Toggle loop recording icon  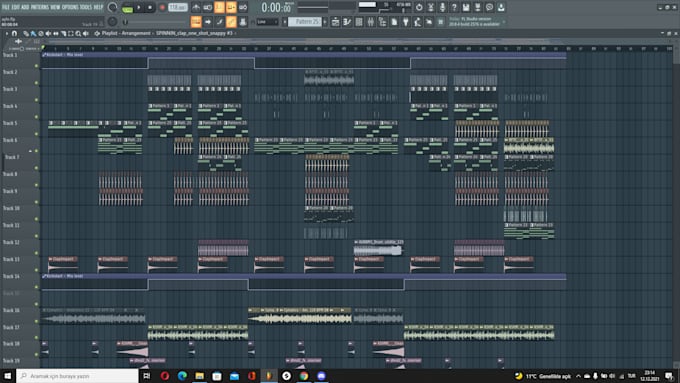[x=243, y=7]
